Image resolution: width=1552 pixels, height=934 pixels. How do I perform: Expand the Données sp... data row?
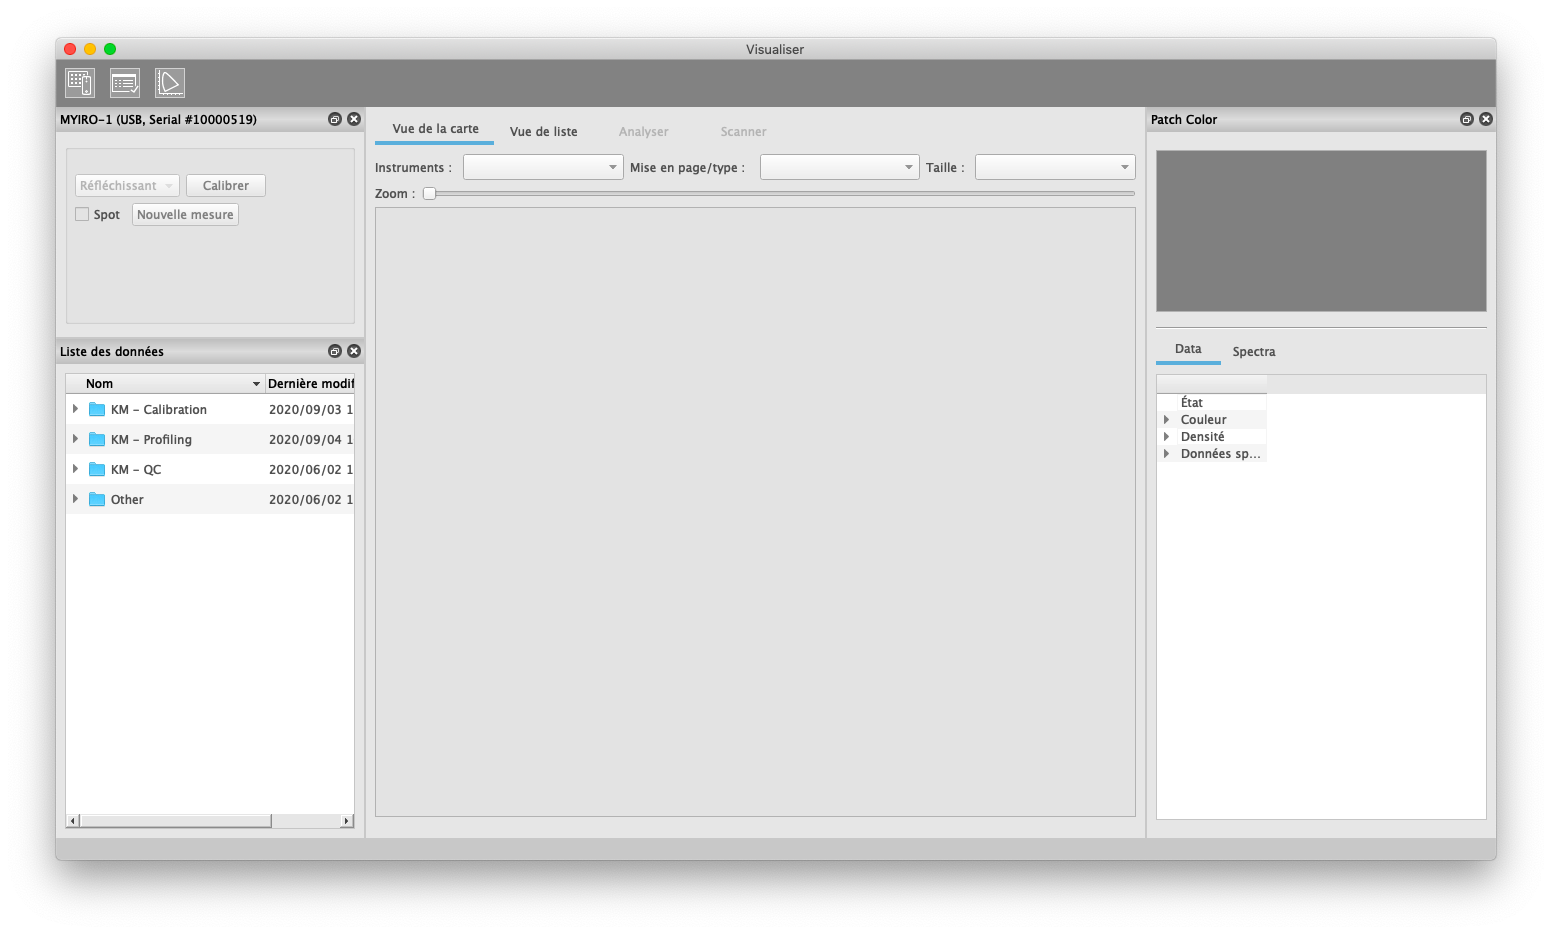[x=1166, y=453]
